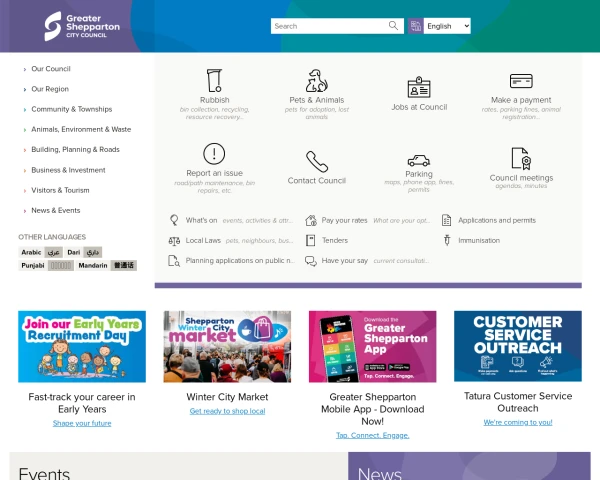Open Animals, Environment & Waste menu item
This screenshot has width=600, height=480.
[81, 129]
